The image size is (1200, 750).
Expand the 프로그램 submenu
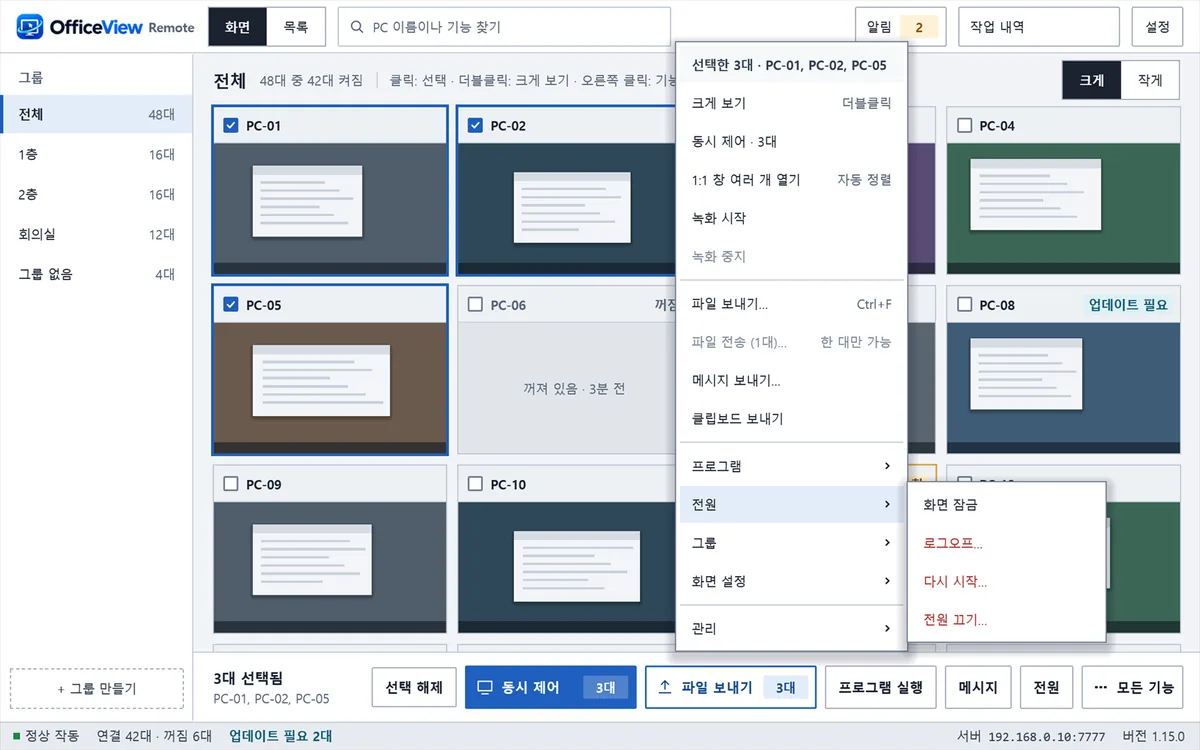(x=791, y=467)
